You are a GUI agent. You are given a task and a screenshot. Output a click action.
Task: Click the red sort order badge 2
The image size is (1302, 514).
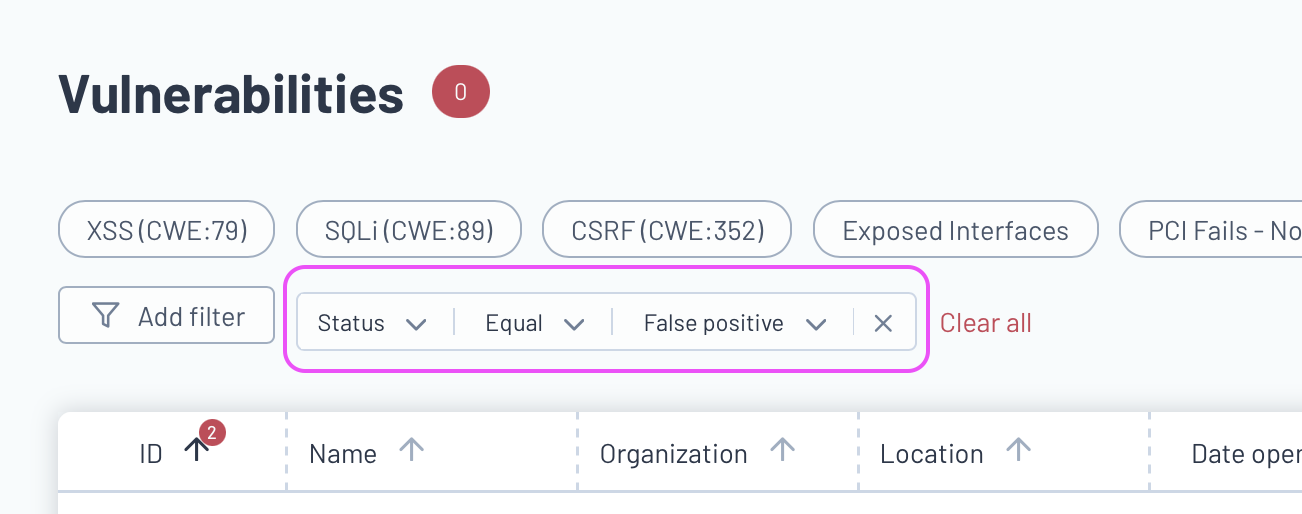pos(212,433)
